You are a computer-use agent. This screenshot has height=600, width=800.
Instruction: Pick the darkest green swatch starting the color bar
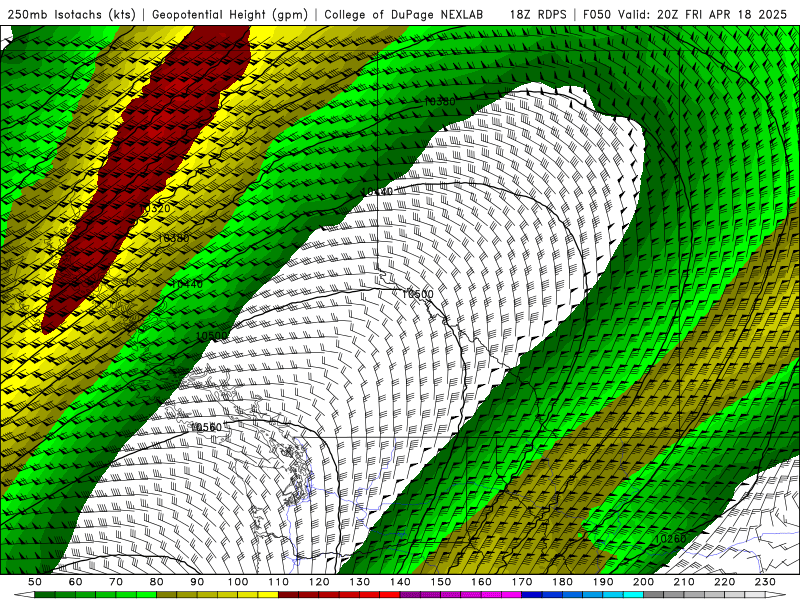point(45,595)
